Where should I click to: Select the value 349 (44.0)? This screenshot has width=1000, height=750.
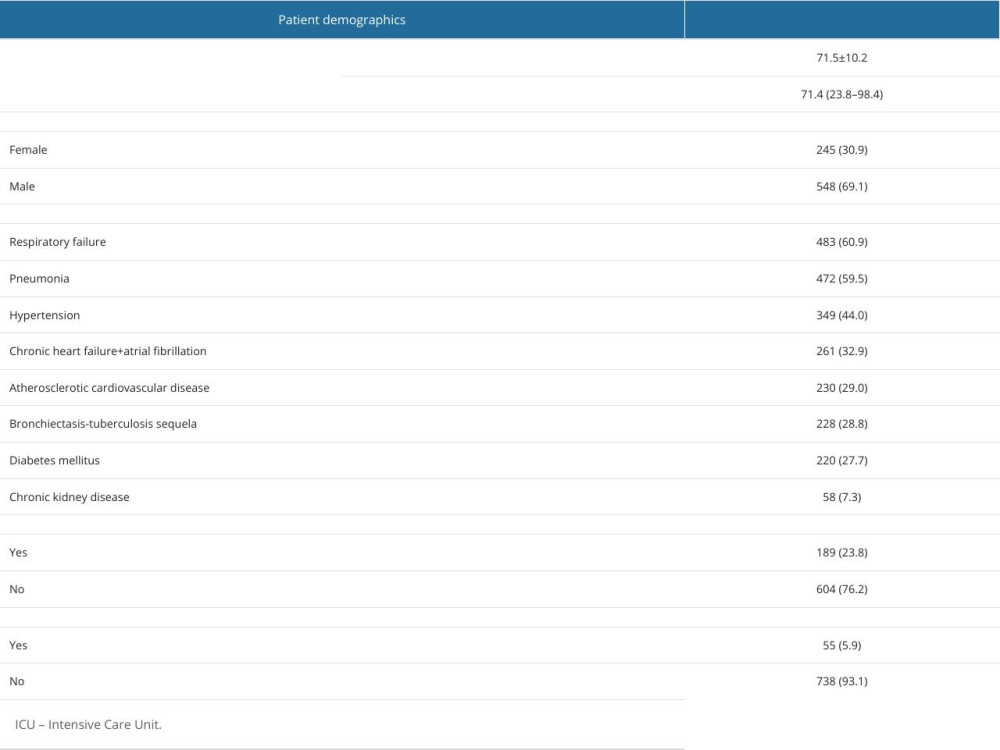coord(841,315)
